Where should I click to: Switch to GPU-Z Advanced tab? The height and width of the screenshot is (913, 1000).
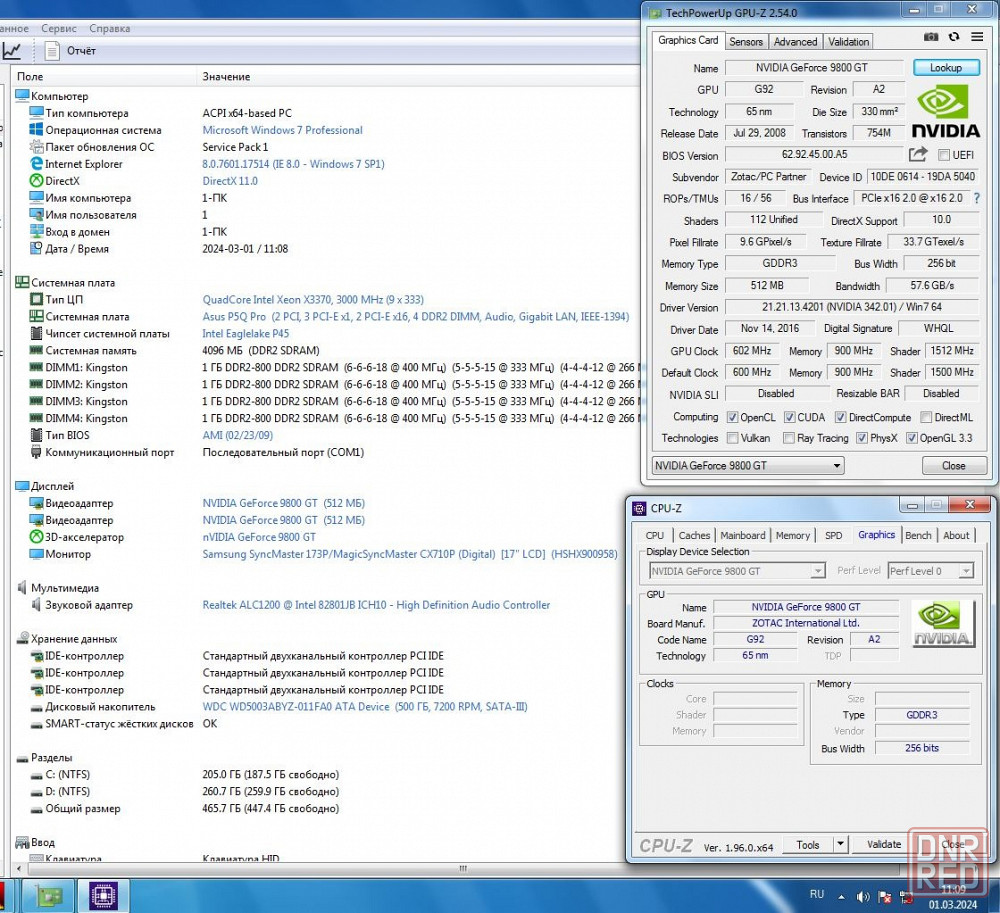[x=795, y=41]
